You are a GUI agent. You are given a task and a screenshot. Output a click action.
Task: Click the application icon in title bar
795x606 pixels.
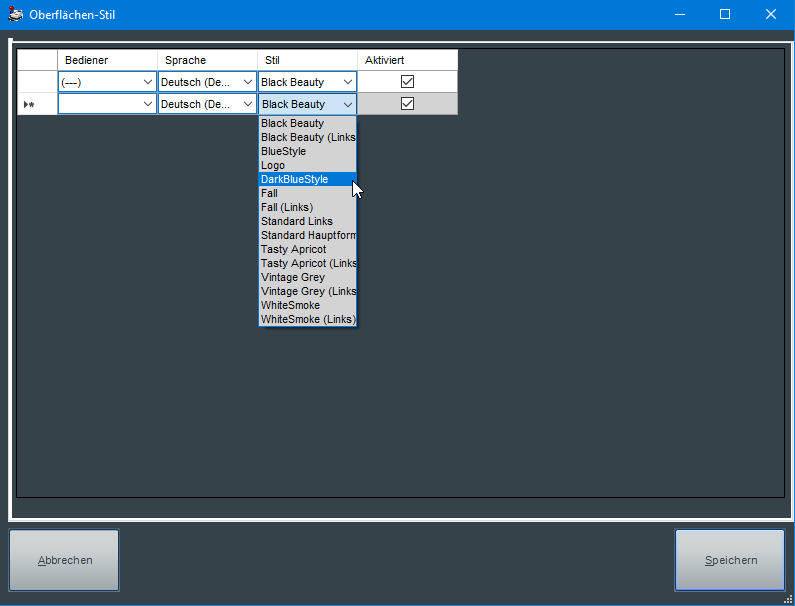click(16, 14)
